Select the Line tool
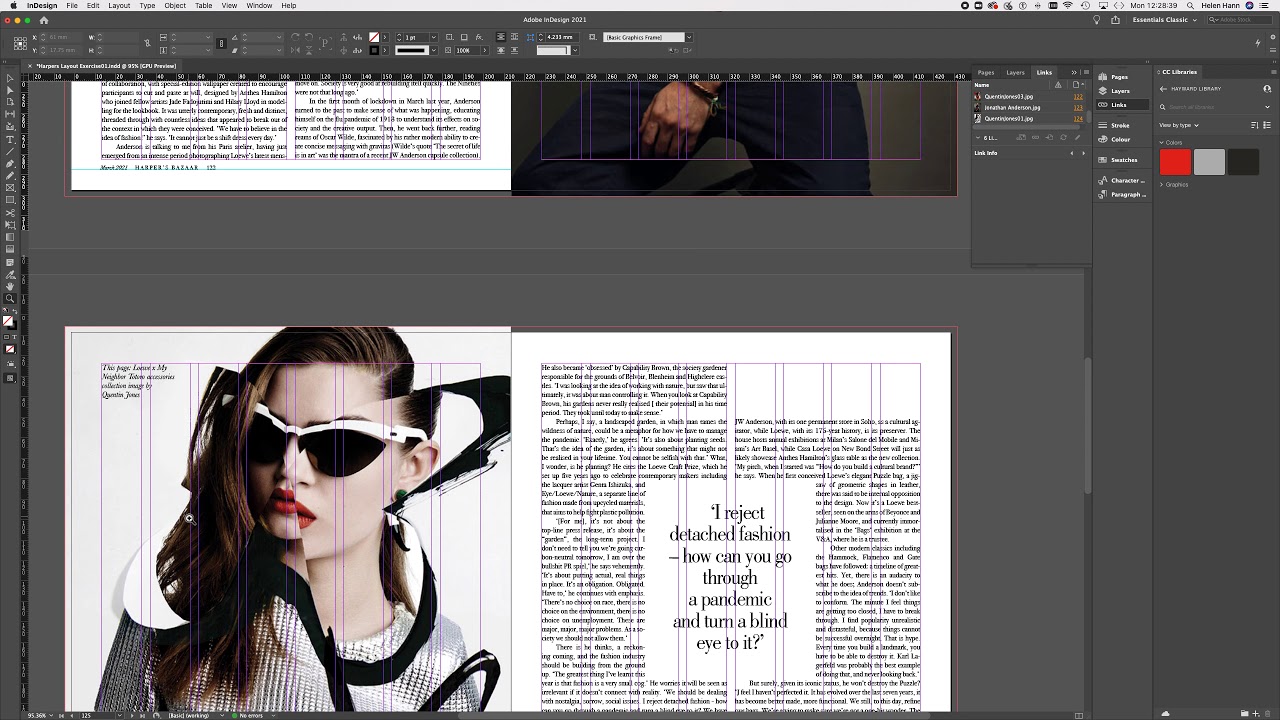 [10, 151]
